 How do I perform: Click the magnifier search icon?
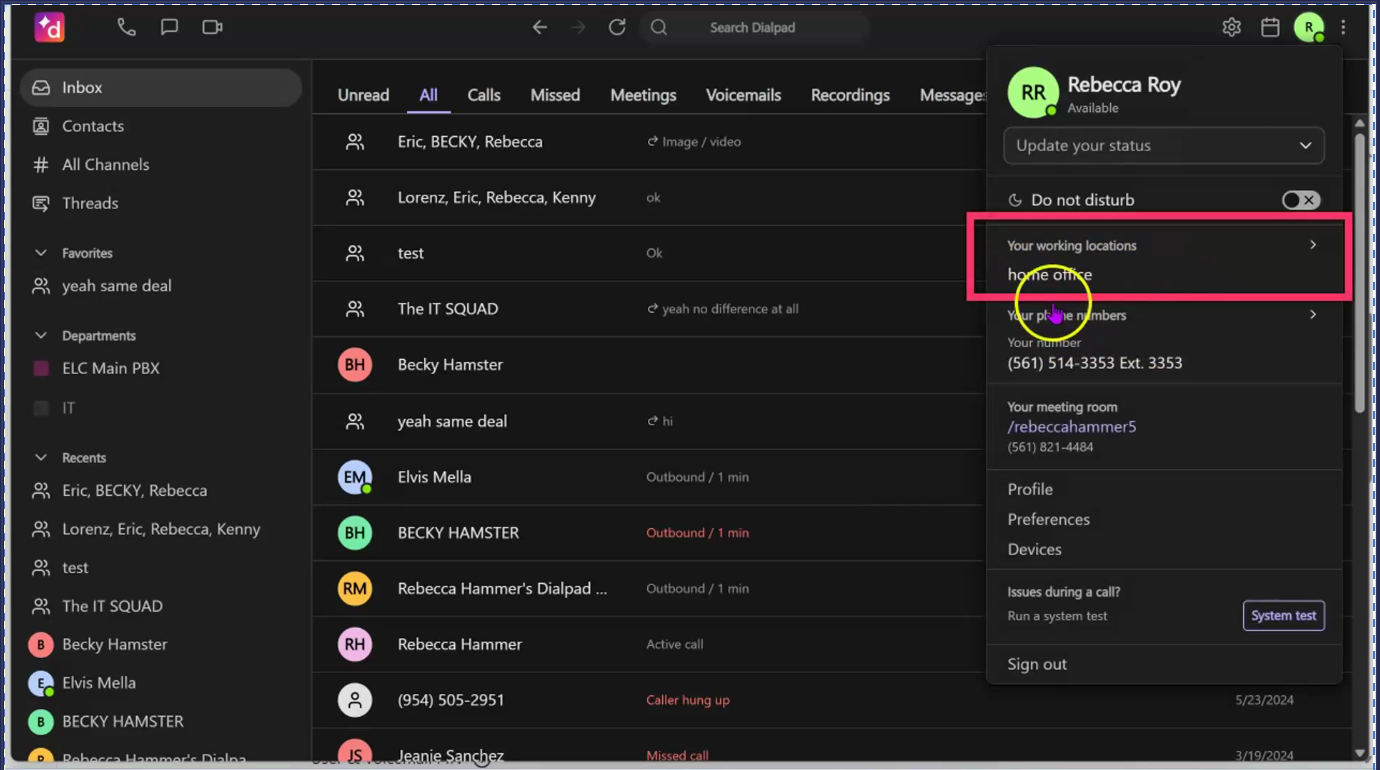[659, 27]
